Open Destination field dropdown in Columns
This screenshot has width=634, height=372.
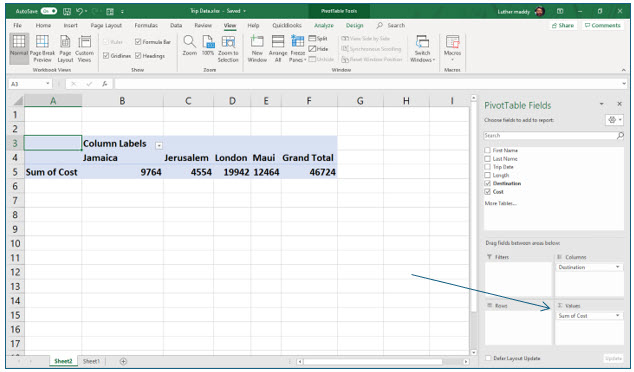tap(617, 267)
